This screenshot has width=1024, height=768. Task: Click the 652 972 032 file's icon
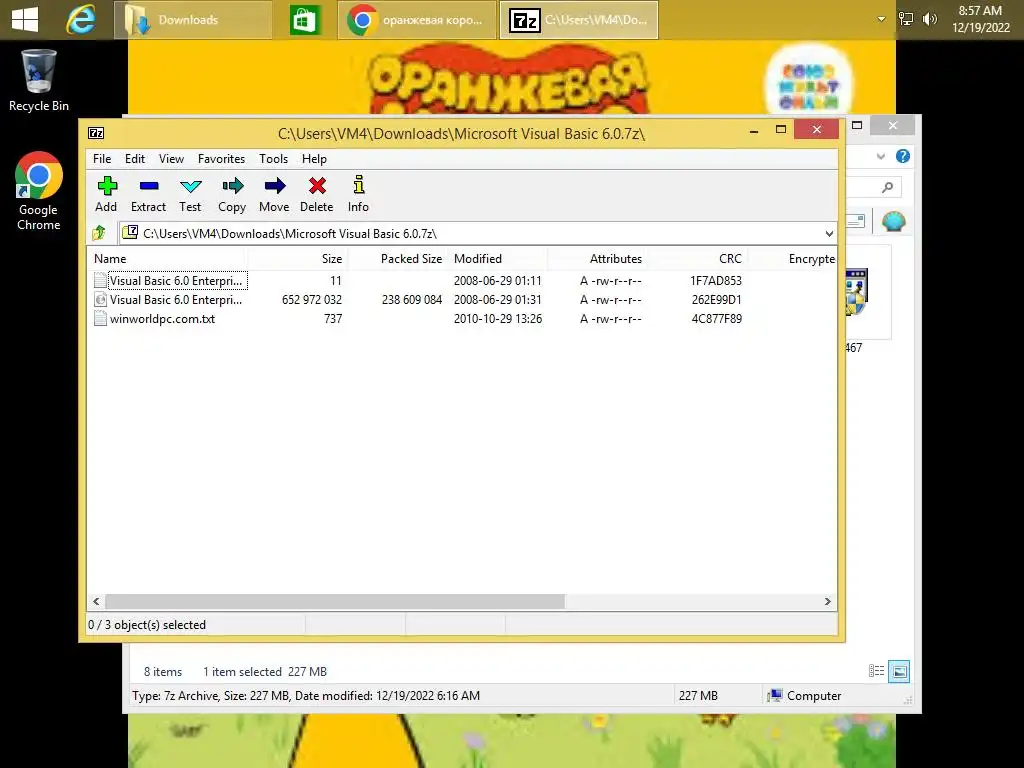(x=100, y=300)
